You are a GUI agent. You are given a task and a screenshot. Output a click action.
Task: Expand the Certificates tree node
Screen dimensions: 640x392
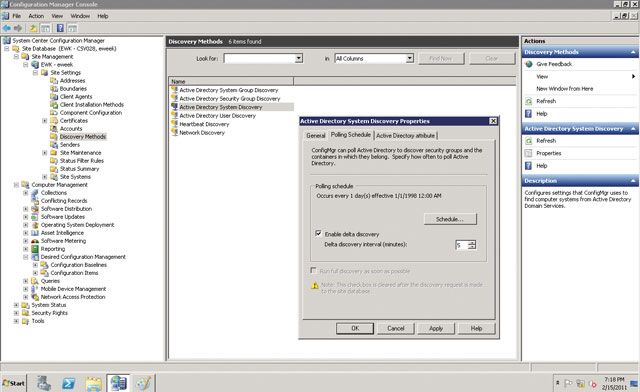click(x=44, y=121)
